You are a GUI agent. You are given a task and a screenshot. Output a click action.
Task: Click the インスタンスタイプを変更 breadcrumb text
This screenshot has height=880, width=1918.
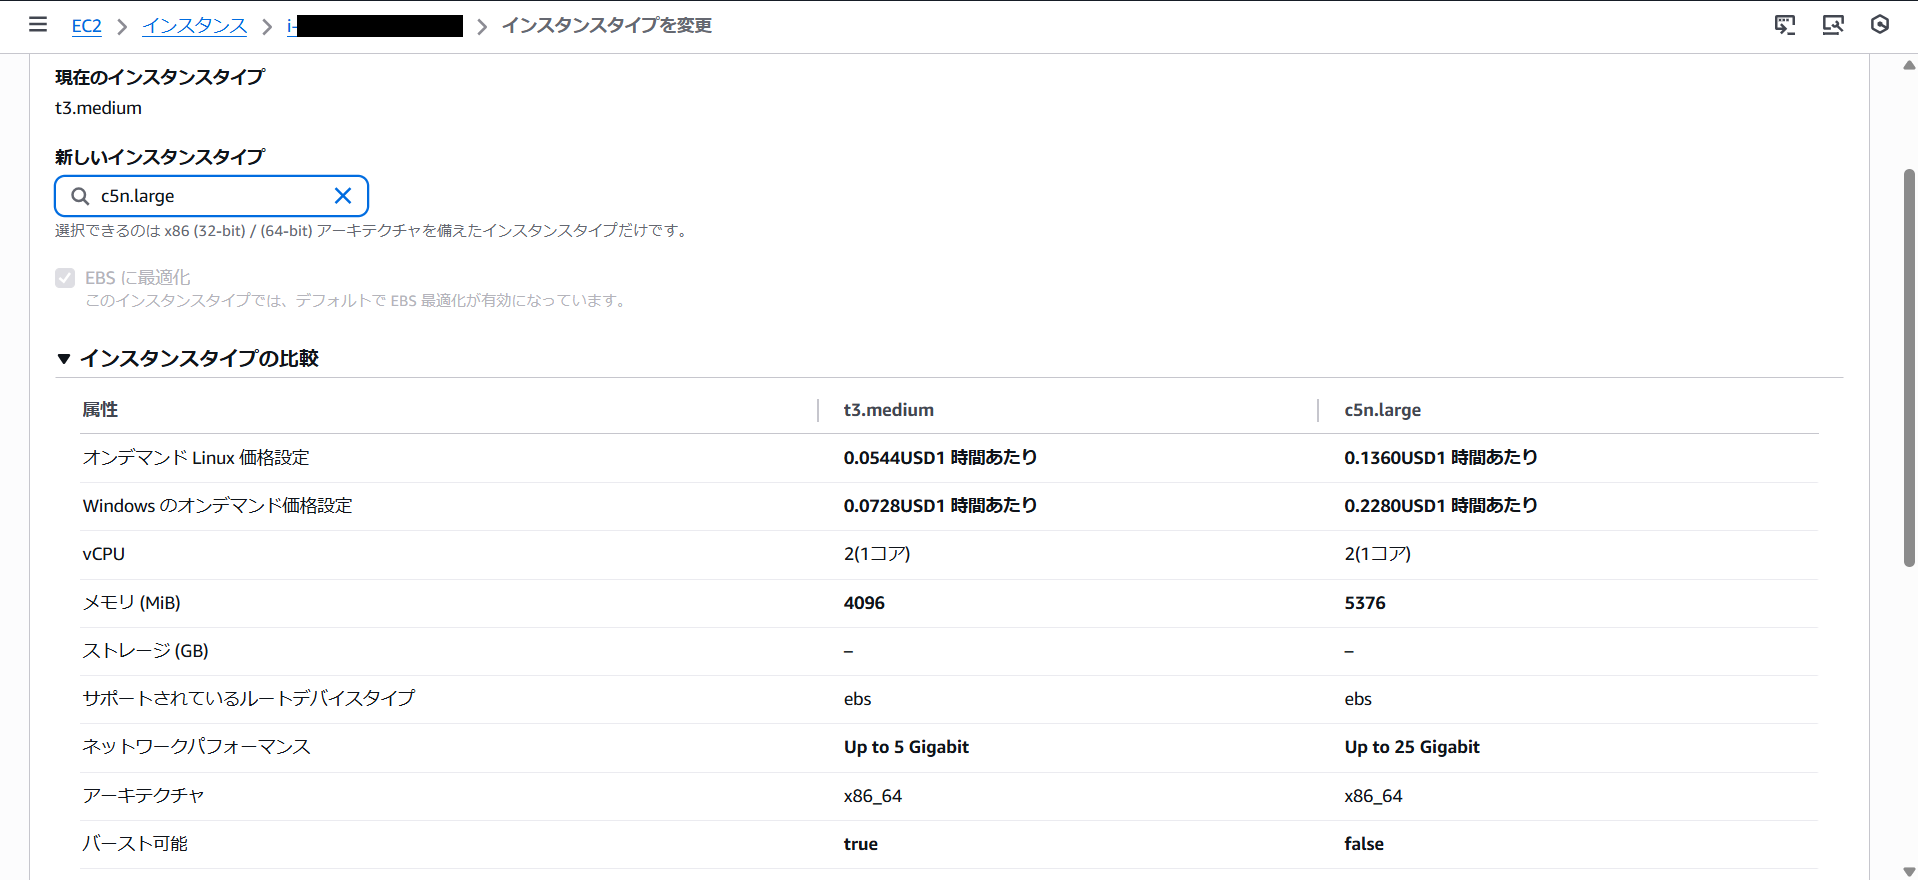coord(607,26)
